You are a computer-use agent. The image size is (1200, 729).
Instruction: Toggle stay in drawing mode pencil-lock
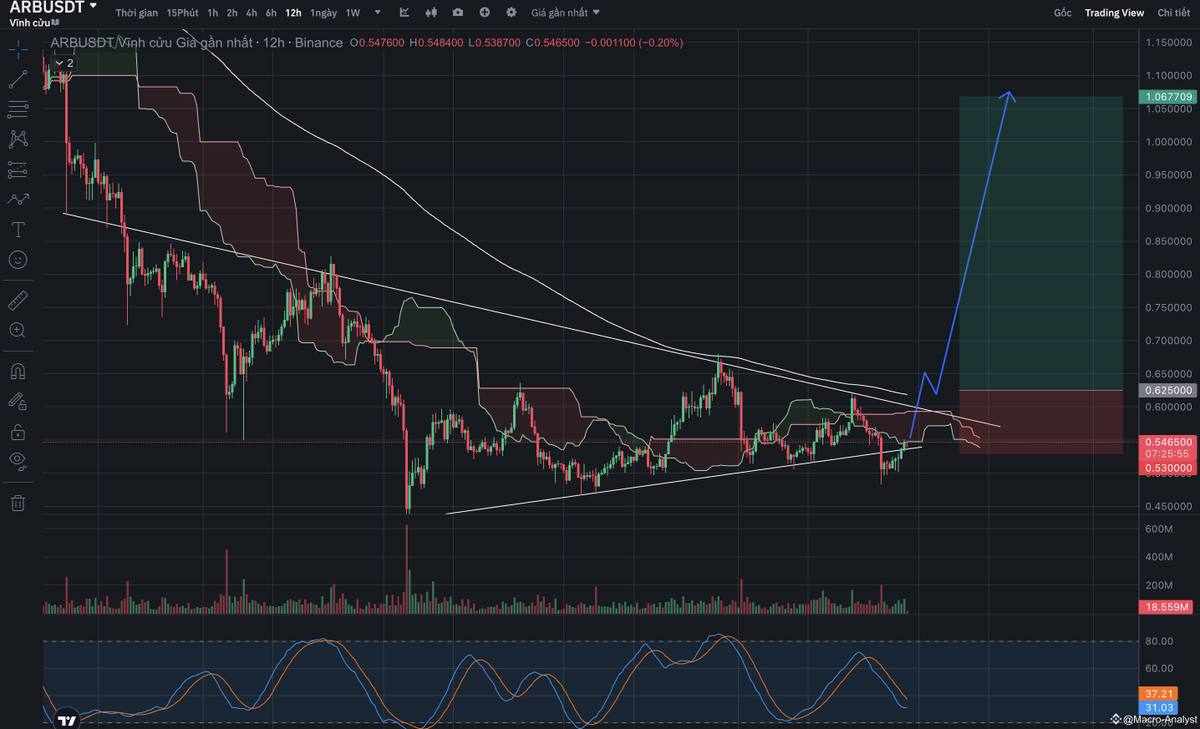coord(17,401)
